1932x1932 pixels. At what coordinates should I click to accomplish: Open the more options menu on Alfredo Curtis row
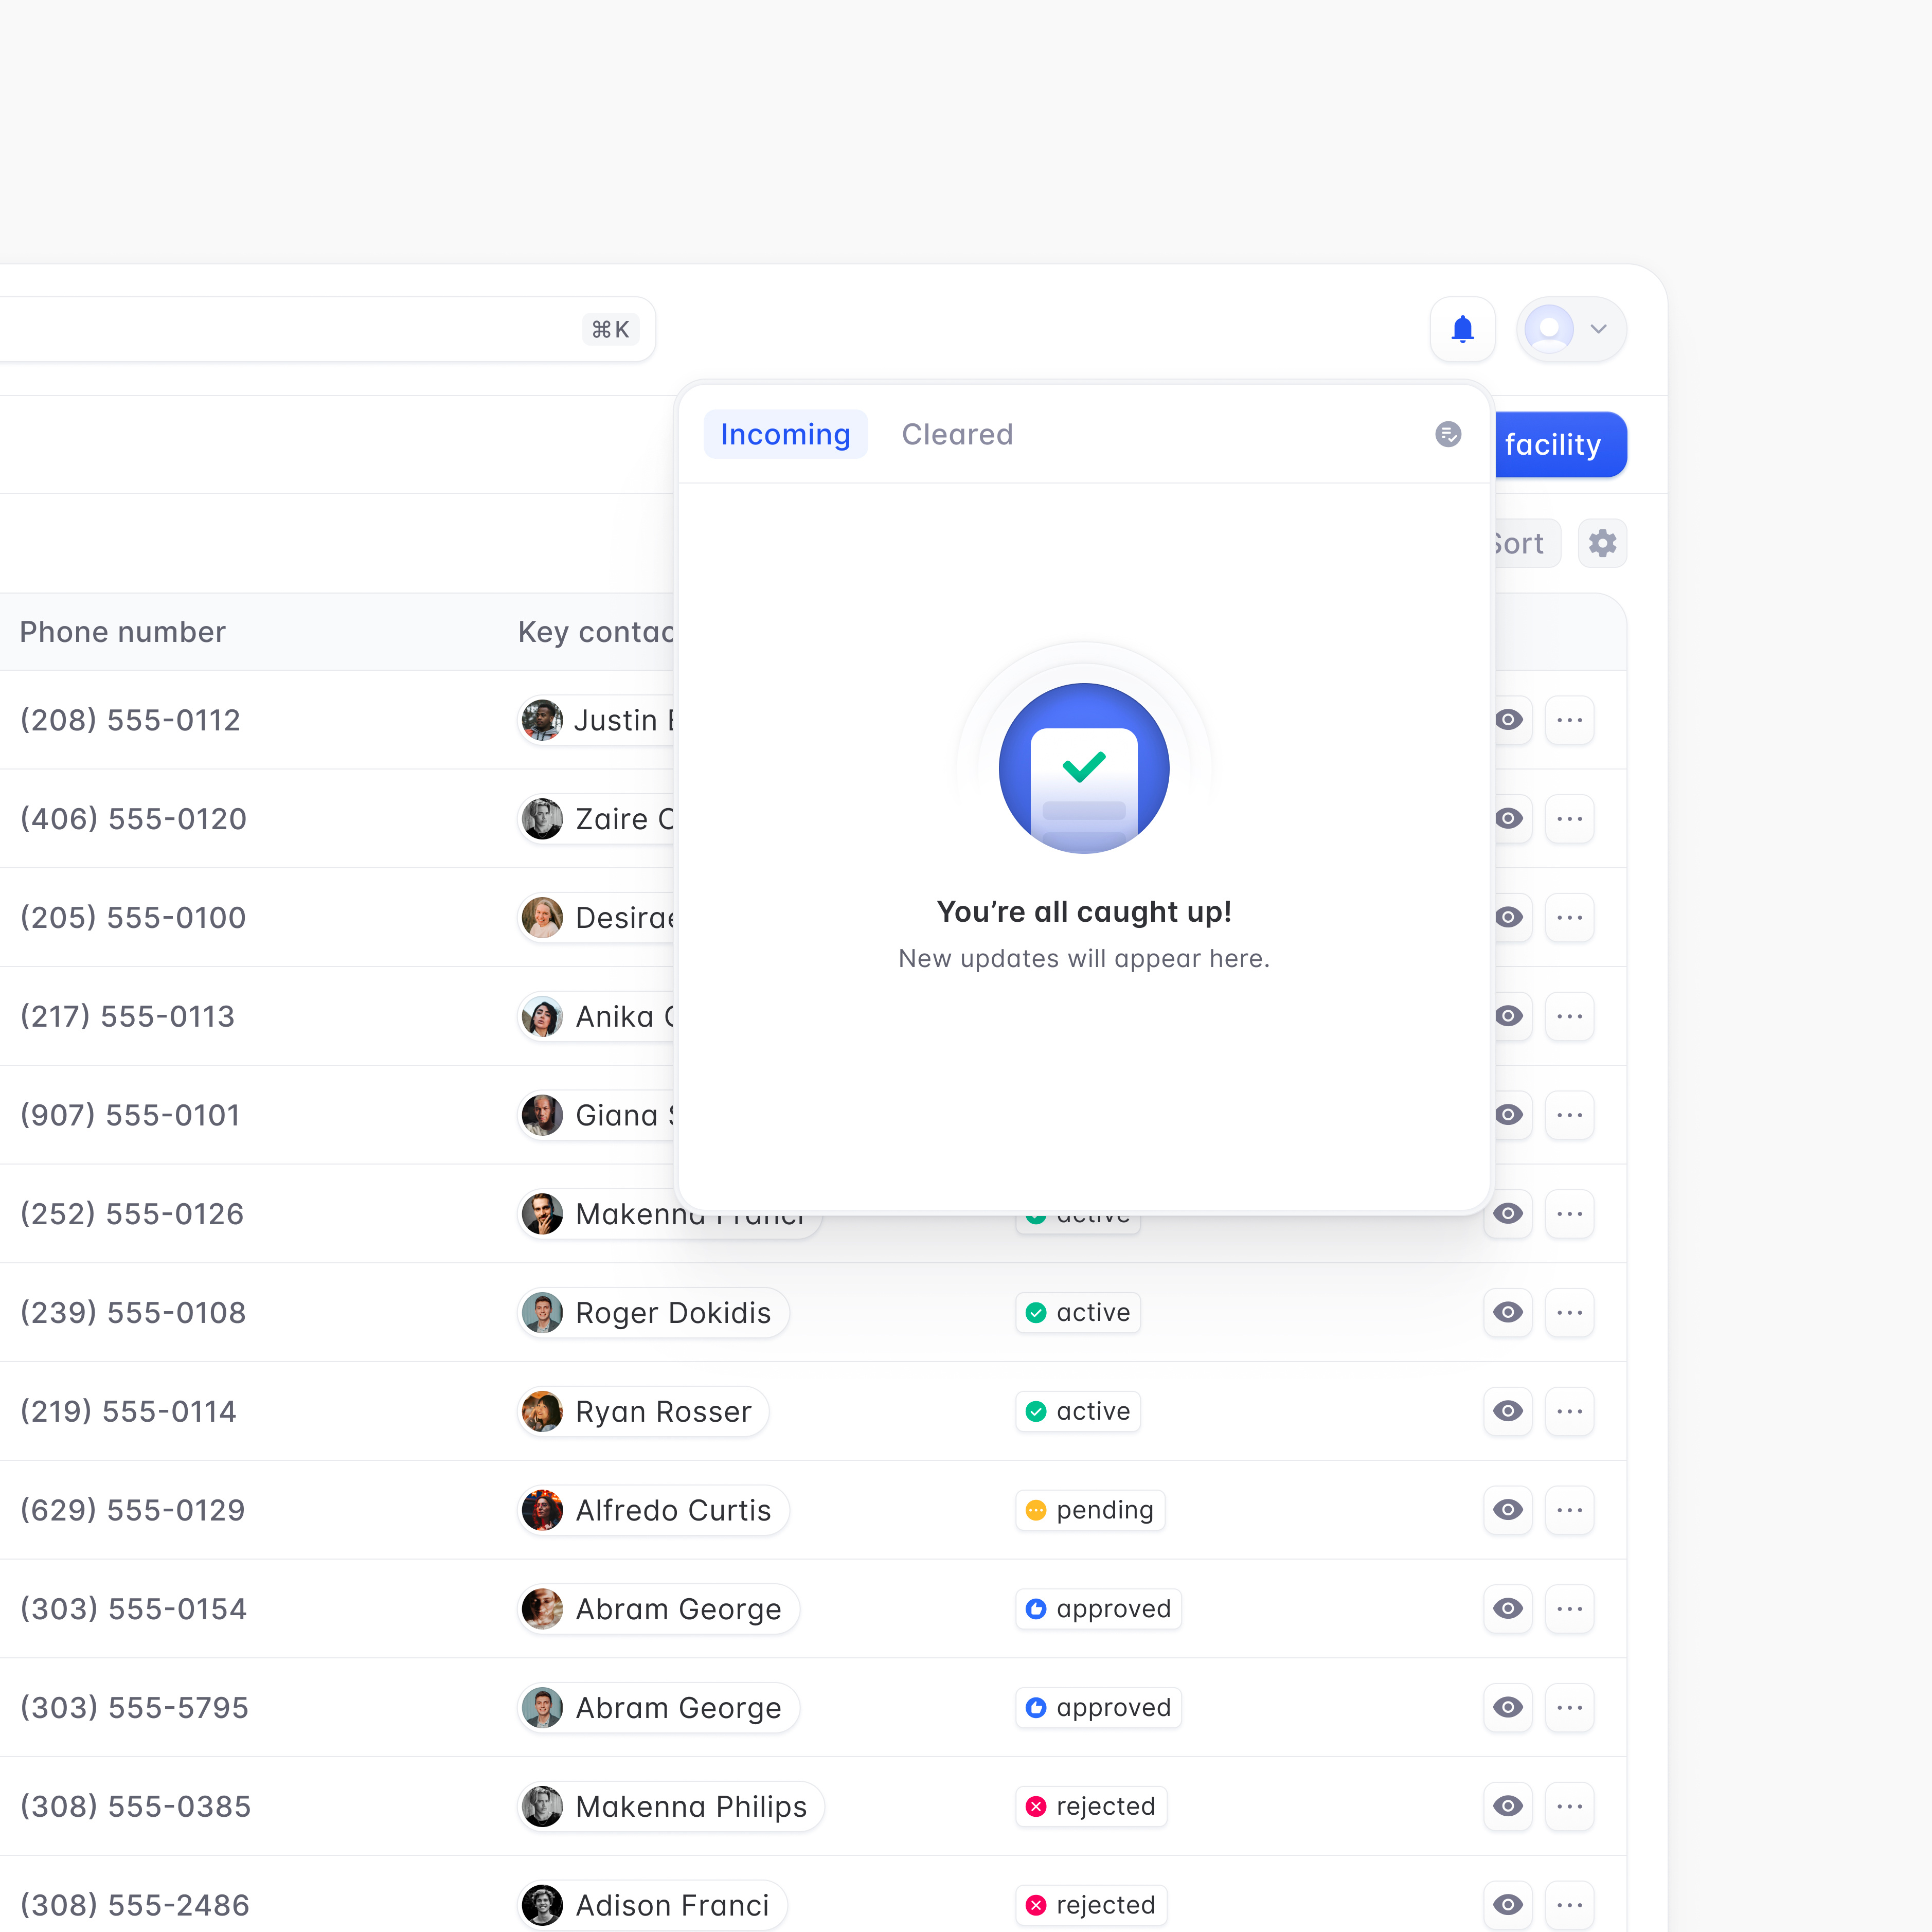pos(1570,1510)
